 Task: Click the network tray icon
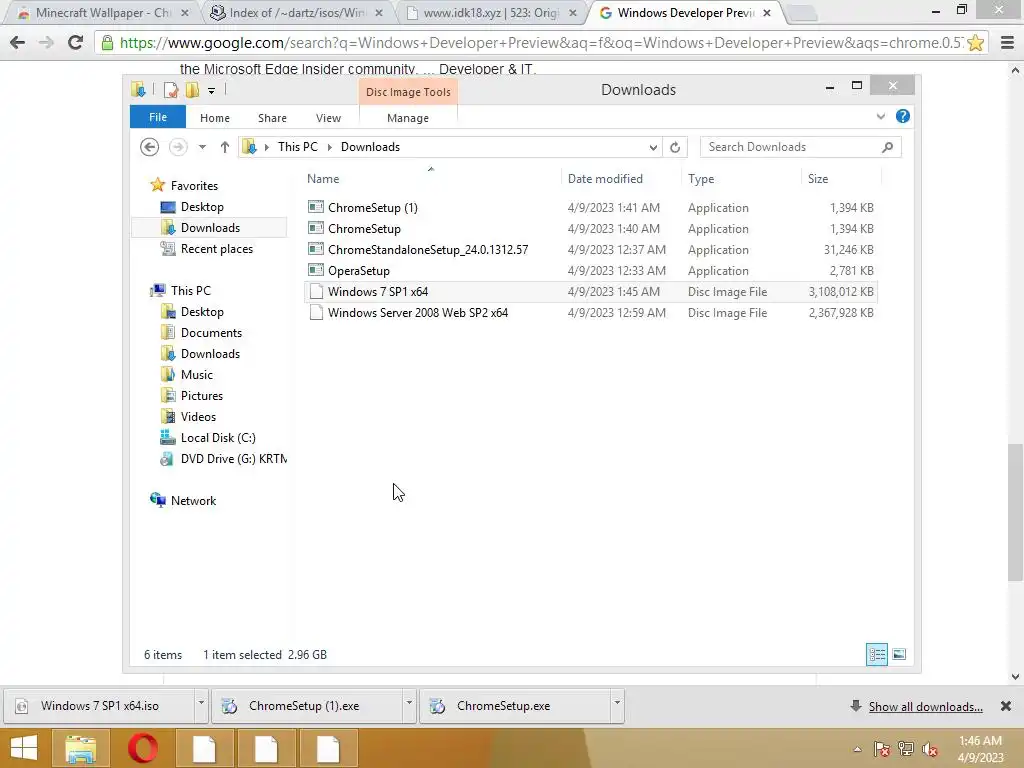coord(906,749)
